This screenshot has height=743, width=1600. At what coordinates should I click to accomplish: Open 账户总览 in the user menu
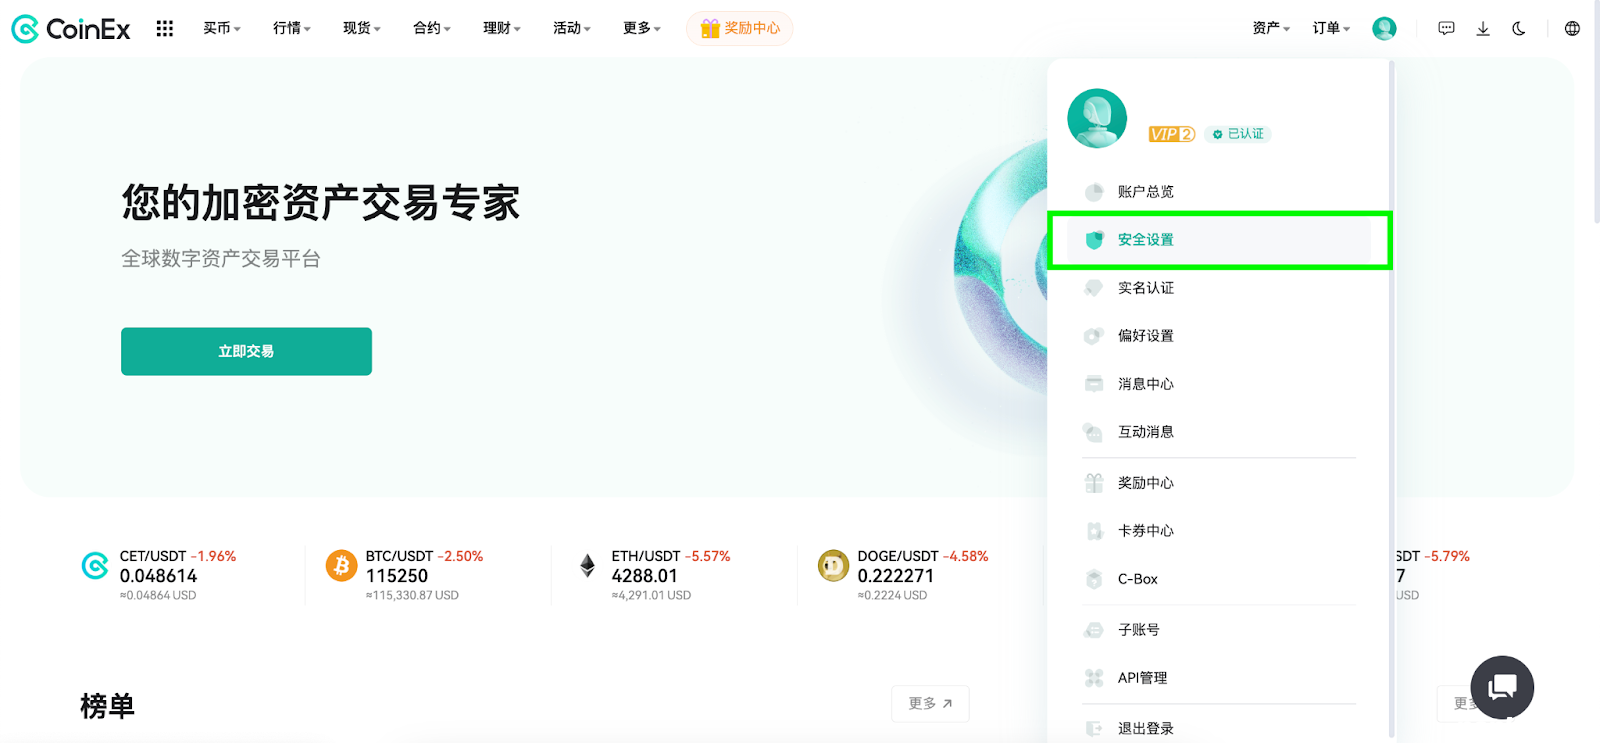click(1146, 192)
